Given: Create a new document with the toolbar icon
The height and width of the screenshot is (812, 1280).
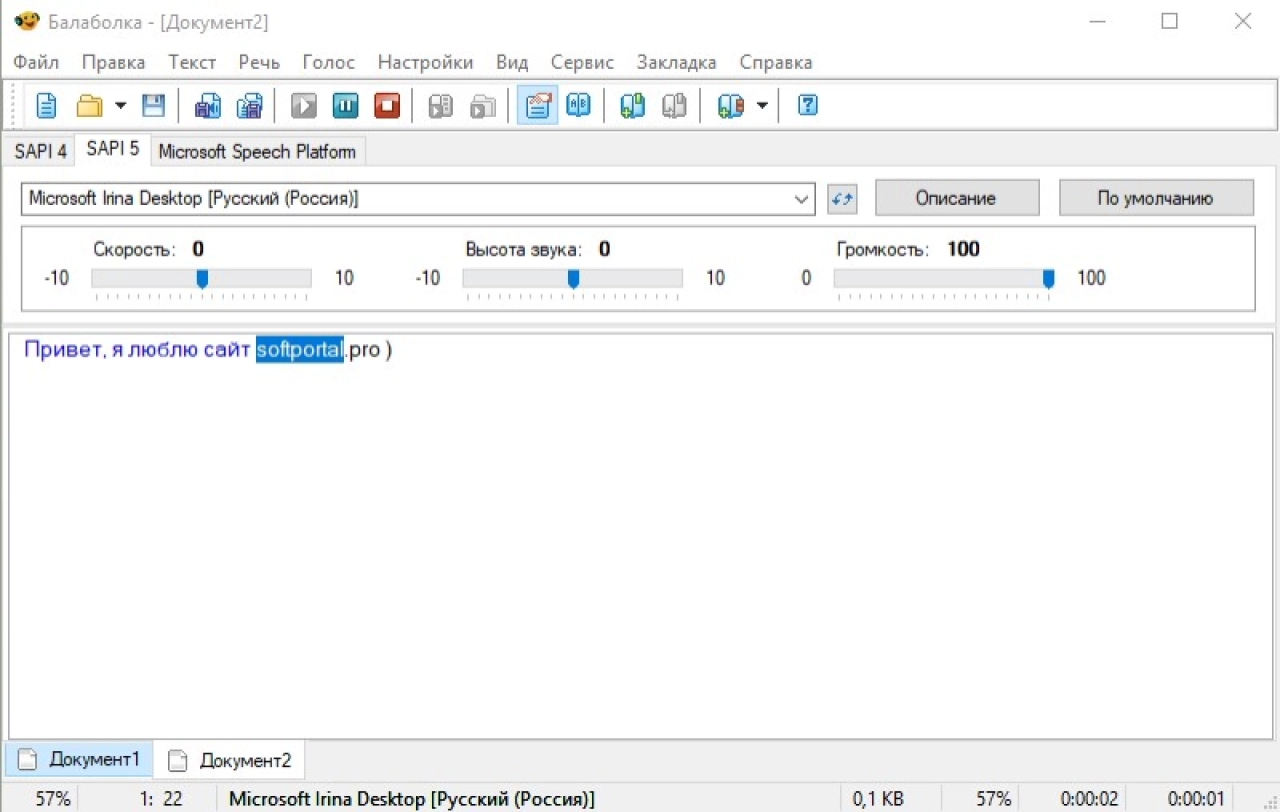Looking at the screenshot, I should [47, 105].
